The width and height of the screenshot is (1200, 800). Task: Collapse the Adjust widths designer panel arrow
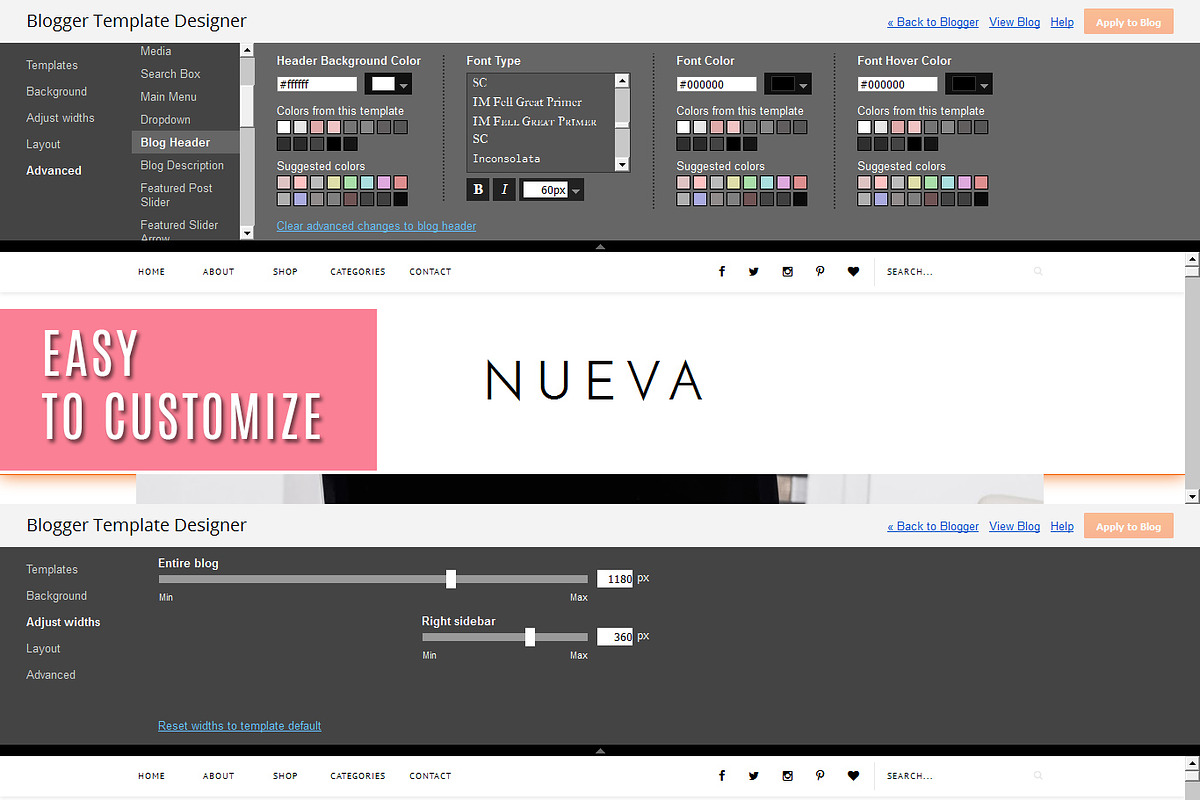(600, 750)
